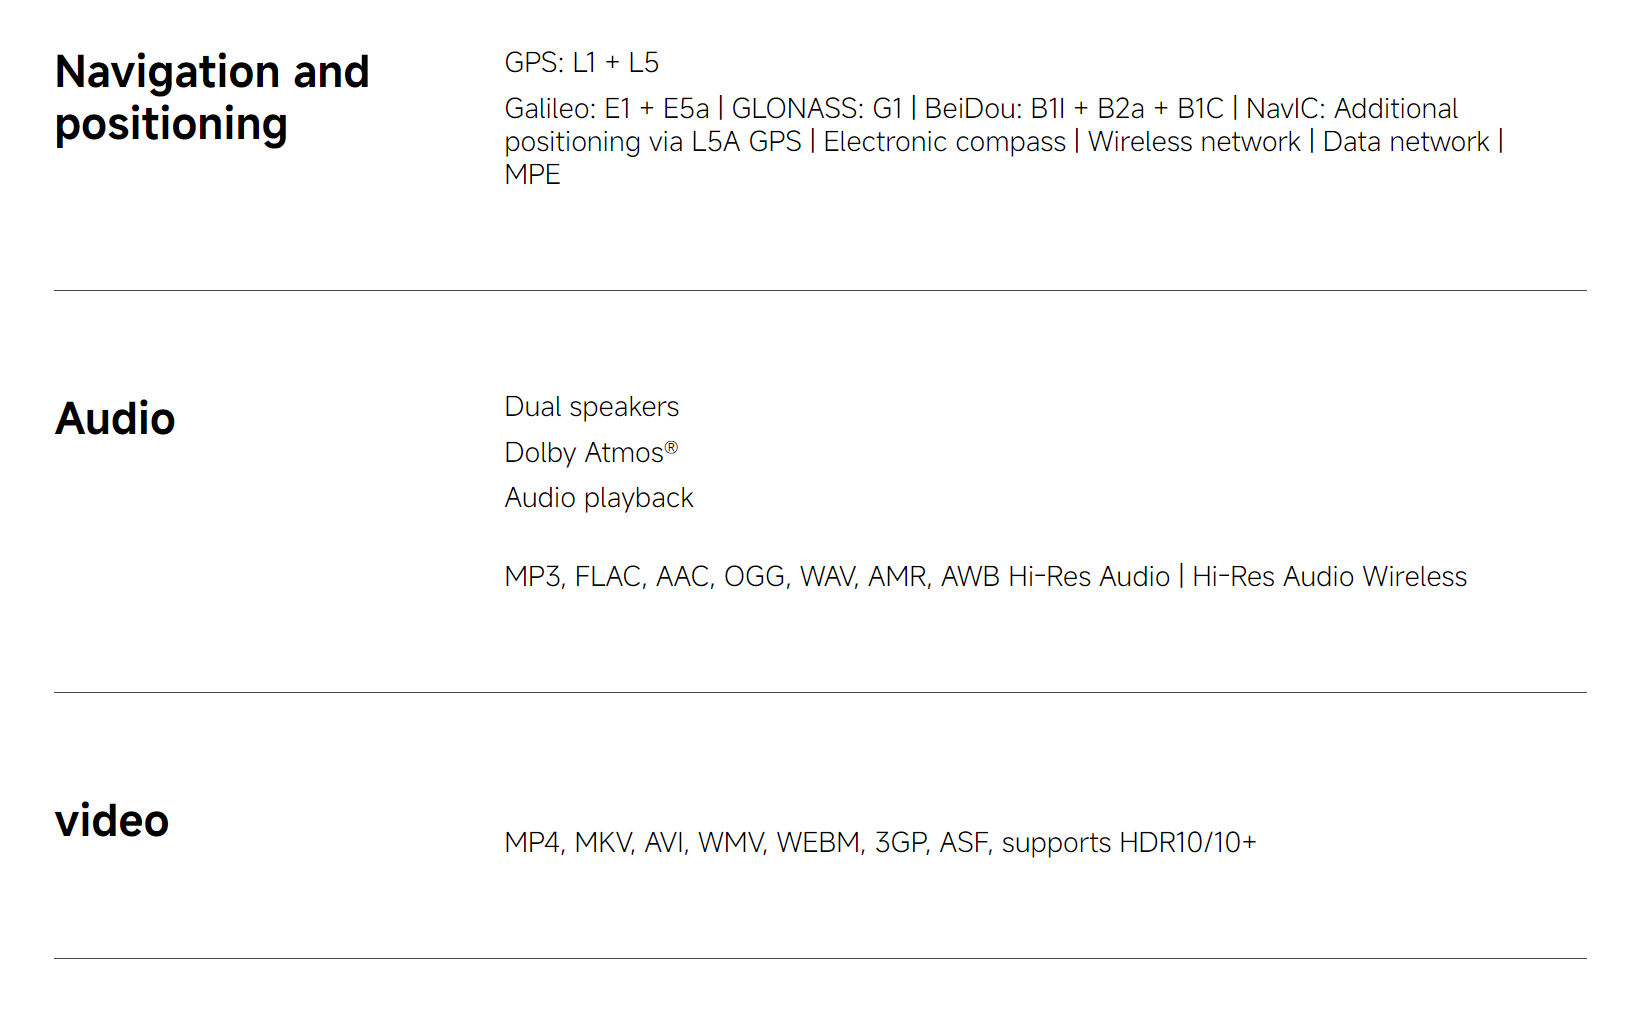
Task: Click the NavIC: Additional text
Action: pos(1352,108)
